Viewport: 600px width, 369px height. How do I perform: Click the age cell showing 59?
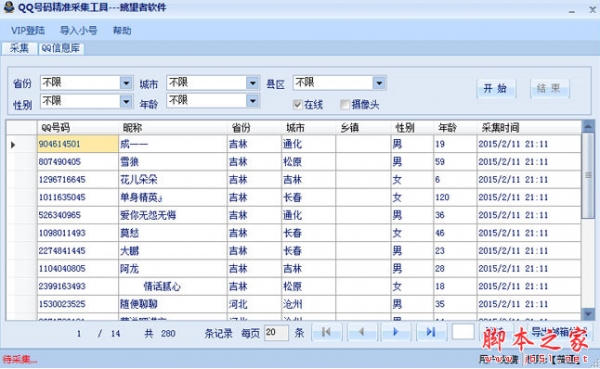coord(455,162)
